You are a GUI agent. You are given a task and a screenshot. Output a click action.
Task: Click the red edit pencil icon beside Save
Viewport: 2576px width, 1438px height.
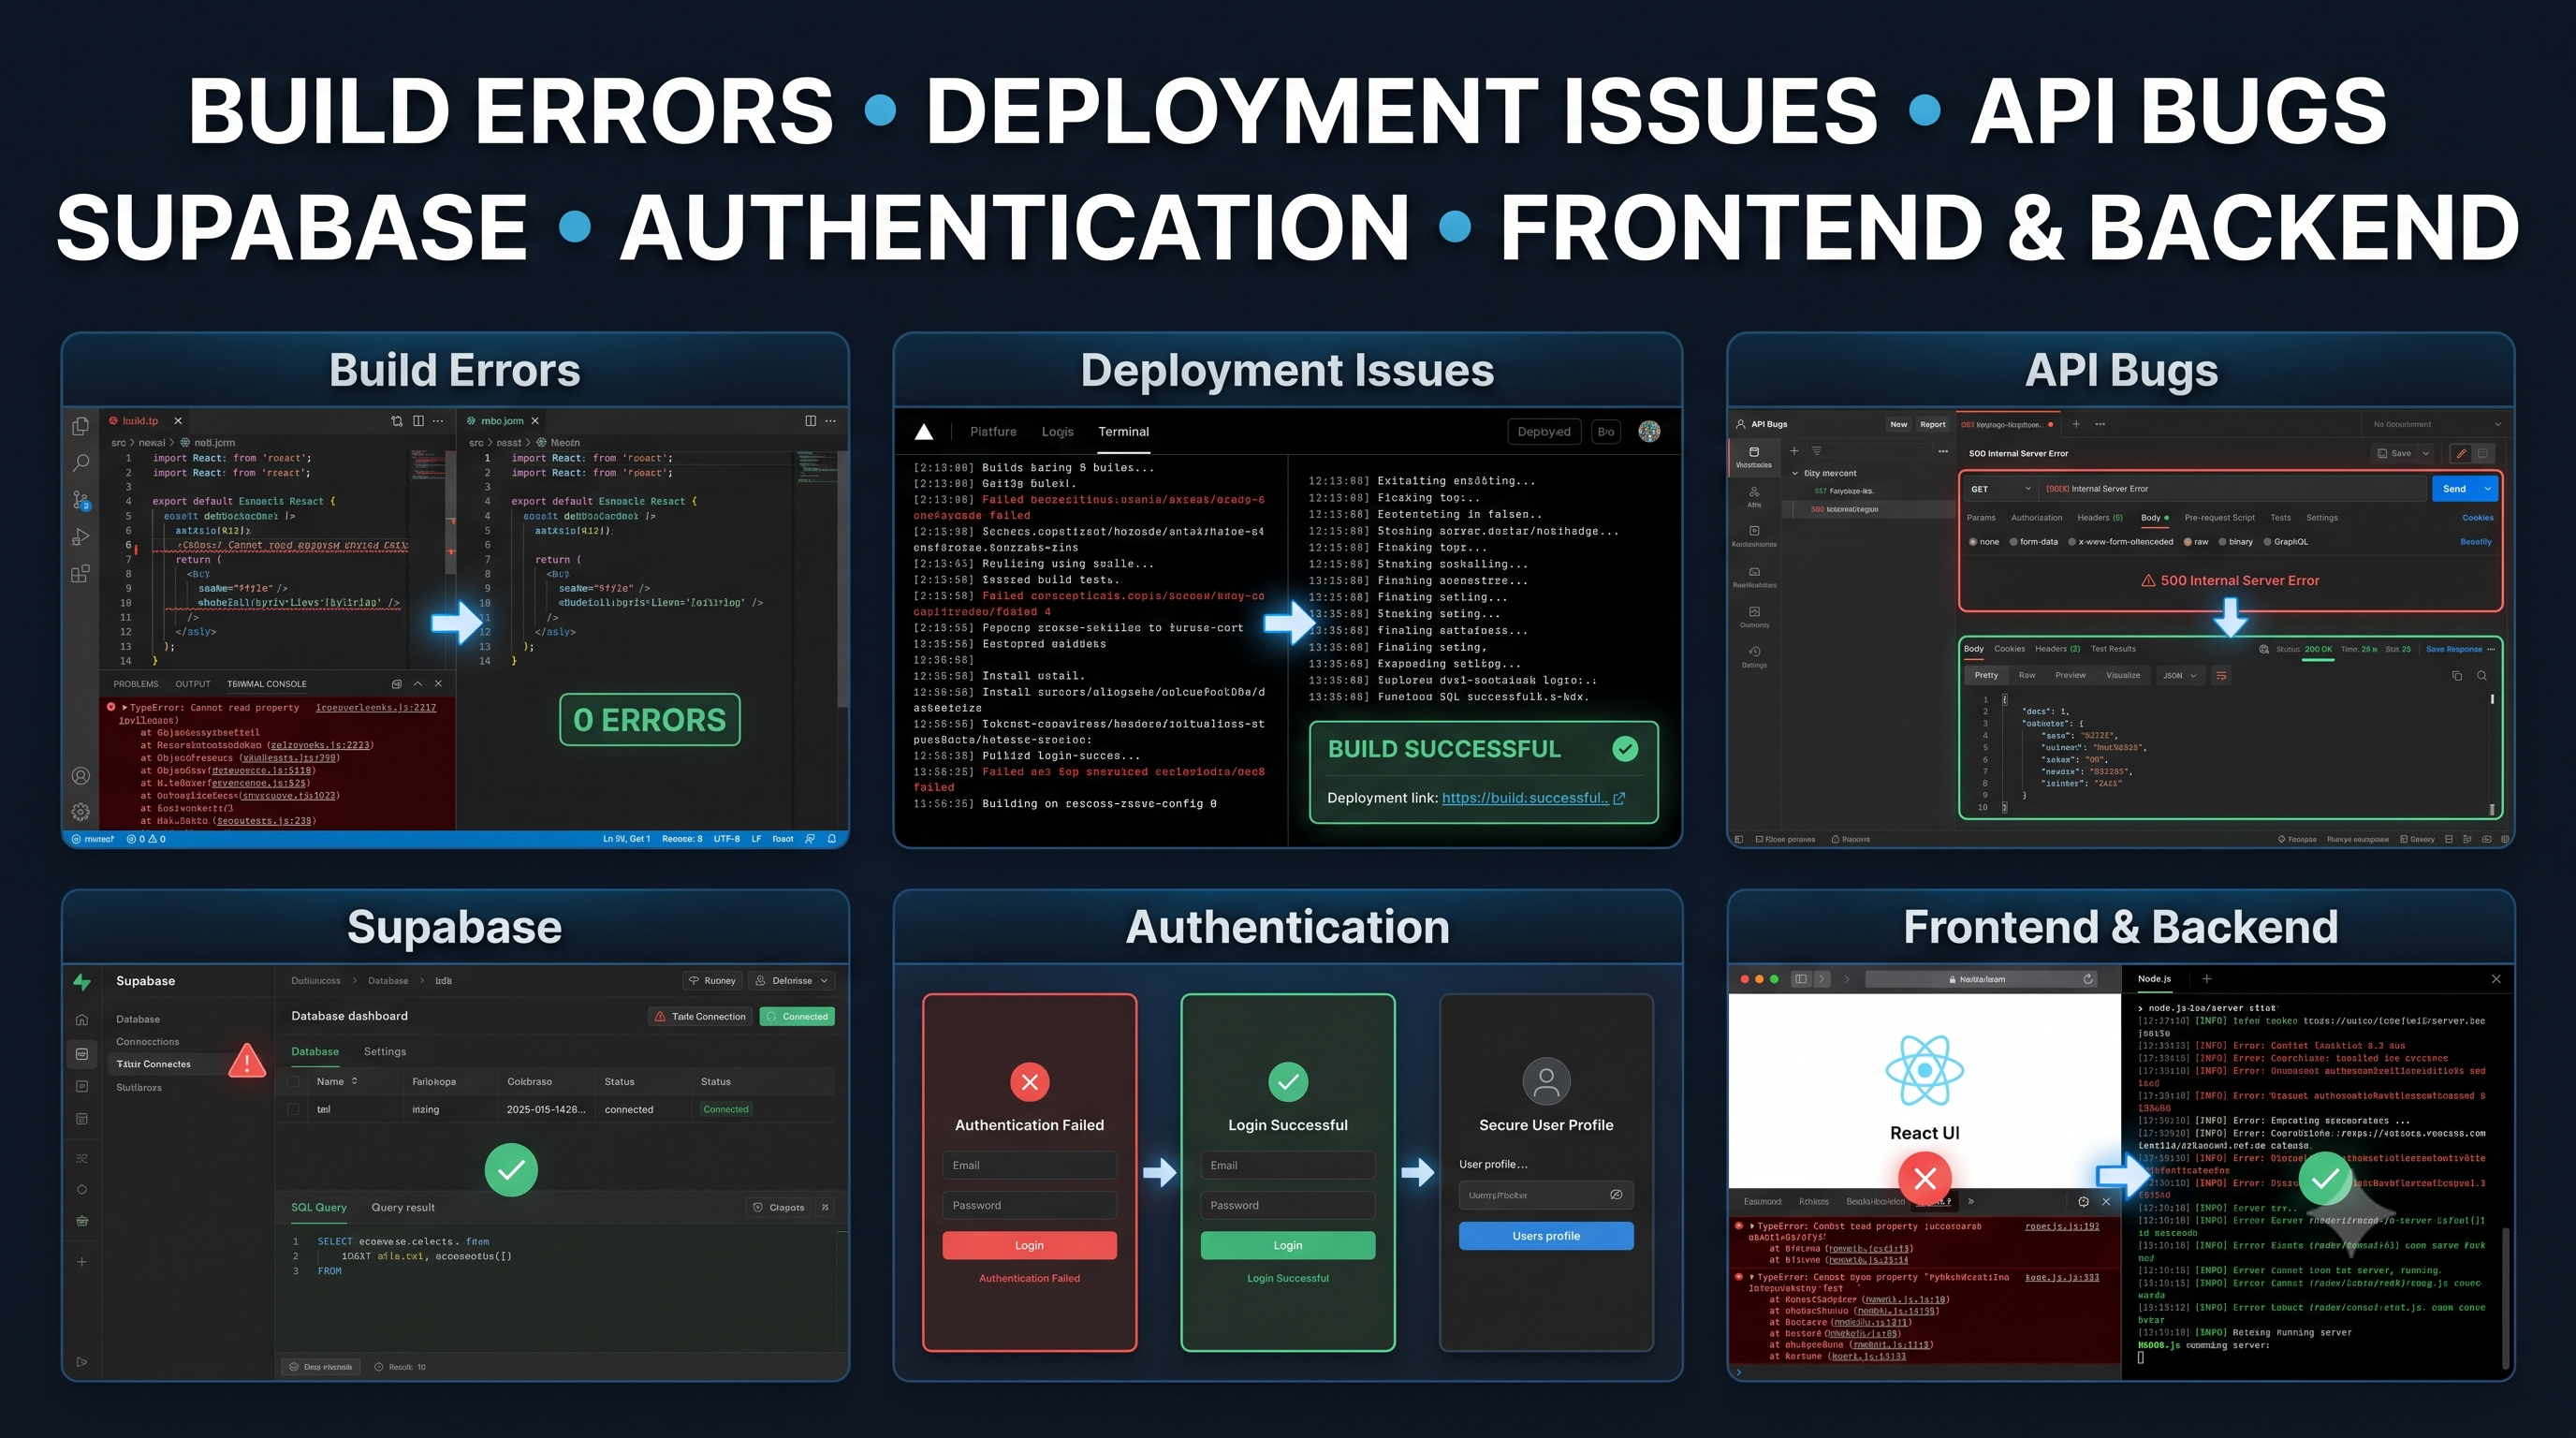tap(2461, 453)
